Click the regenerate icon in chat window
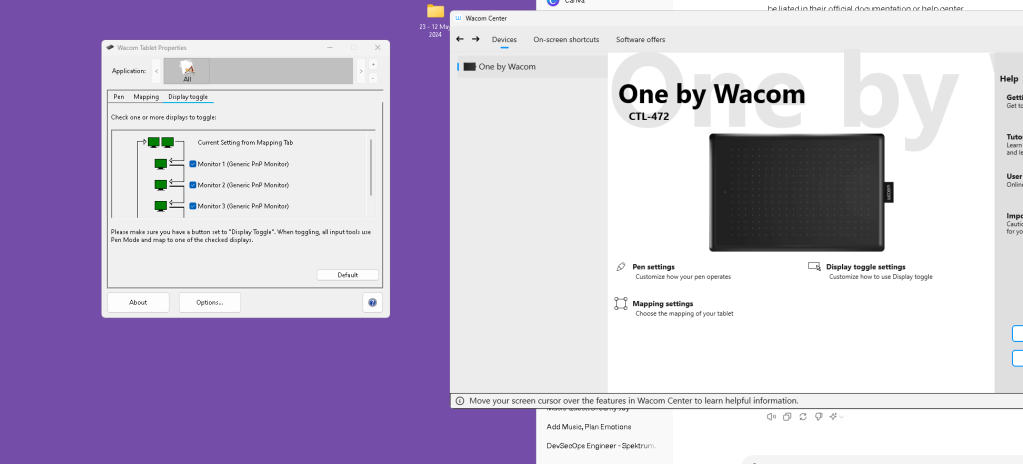Viewport: 1023px width, 464px height. (802, 416)
